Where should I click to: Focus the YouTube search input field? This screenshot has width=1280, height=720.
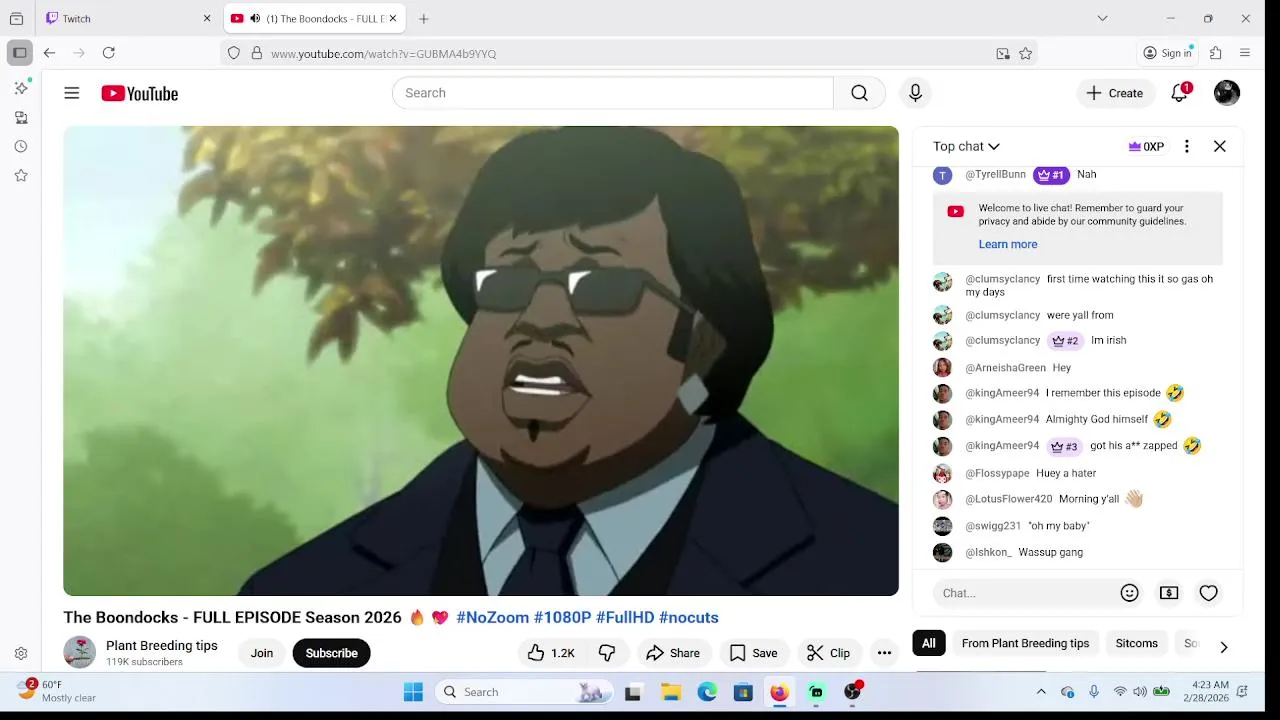[613, 93]
